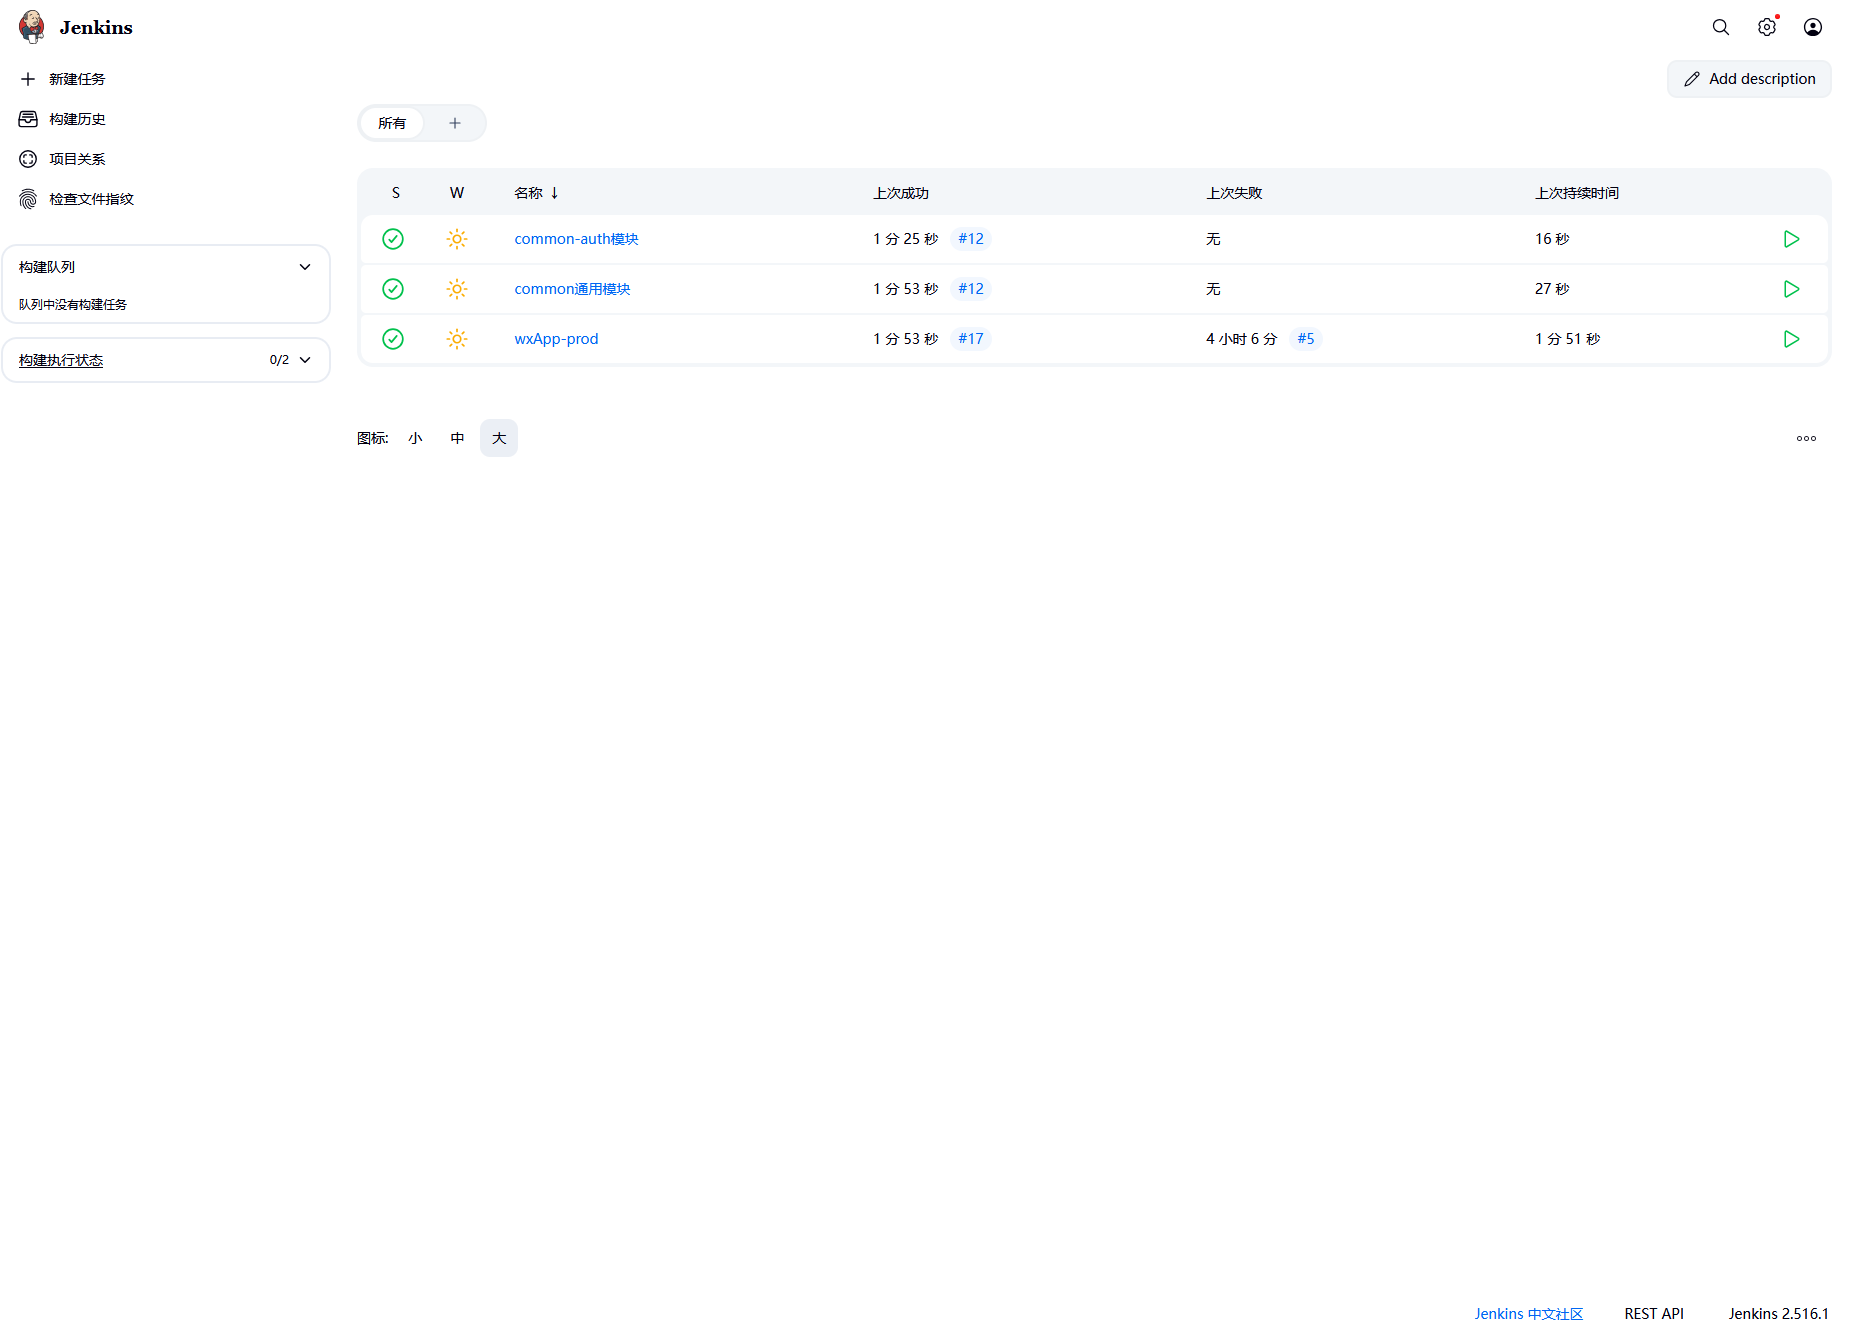Screen dimensions: 1852x1341
Task: Set icon size to 中
Action: pyautogui.click(x=457, y=438)
